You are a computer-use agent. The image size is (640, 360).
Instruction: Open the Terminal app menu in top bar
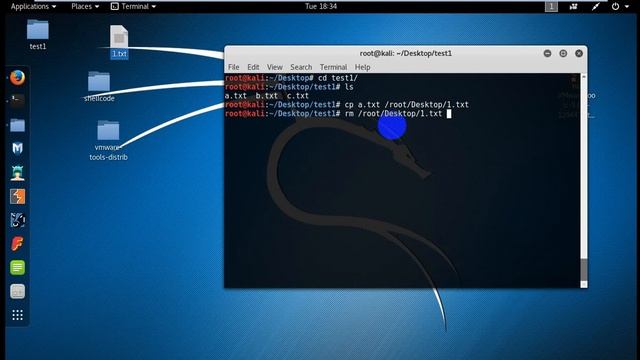(x=133, y=6)
